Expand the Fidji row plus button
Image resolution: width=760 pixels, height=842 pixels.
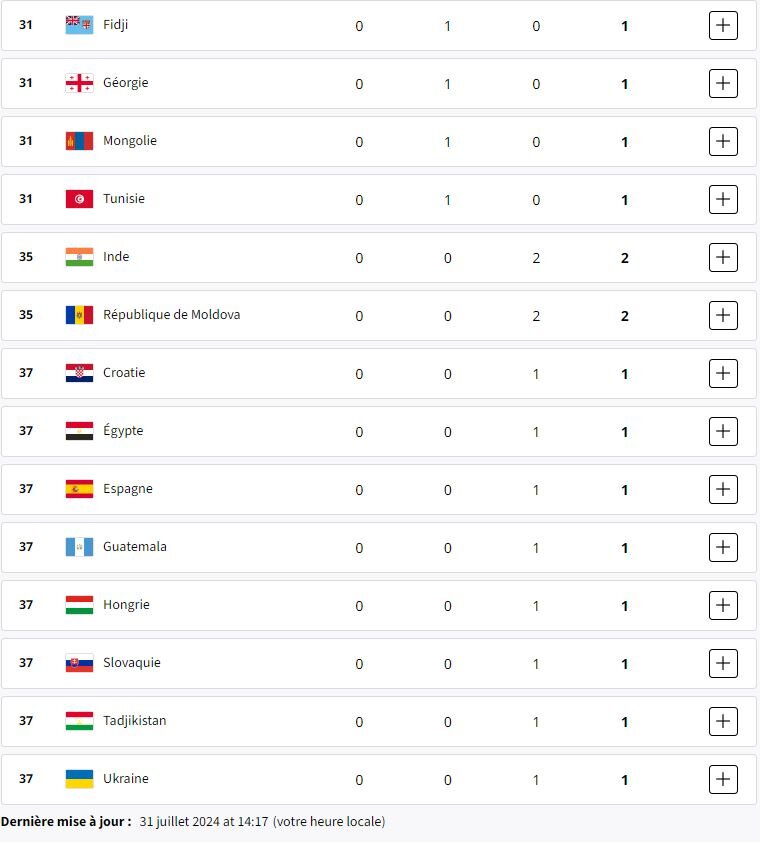pyautogui.click(x=723, y=25)
